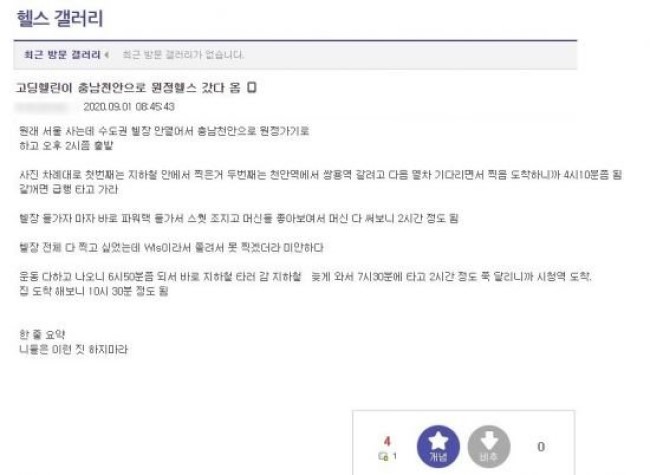The height and width of the screenshot is (475, 650).
Task: Click the sentence mentioning Wls이라서
Action: (x=171, y=248)
